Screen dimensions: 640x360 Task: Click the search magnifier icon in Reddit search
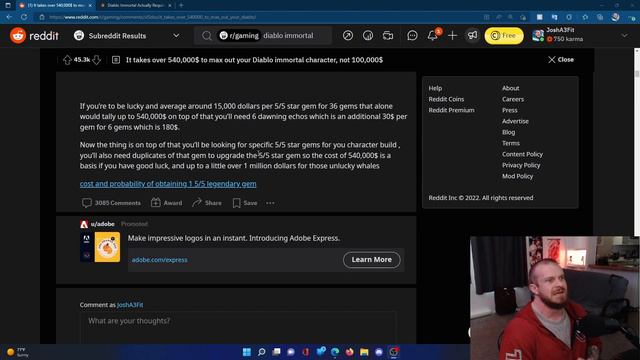click(x=207, y=36)
